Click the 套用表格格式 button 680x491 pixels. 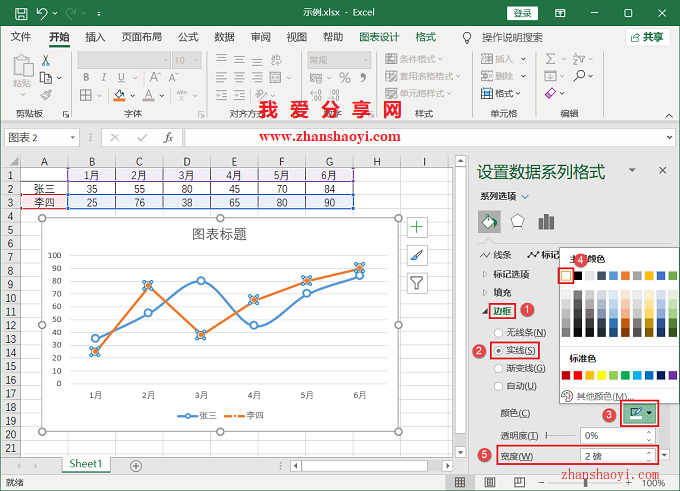point(422,76)
